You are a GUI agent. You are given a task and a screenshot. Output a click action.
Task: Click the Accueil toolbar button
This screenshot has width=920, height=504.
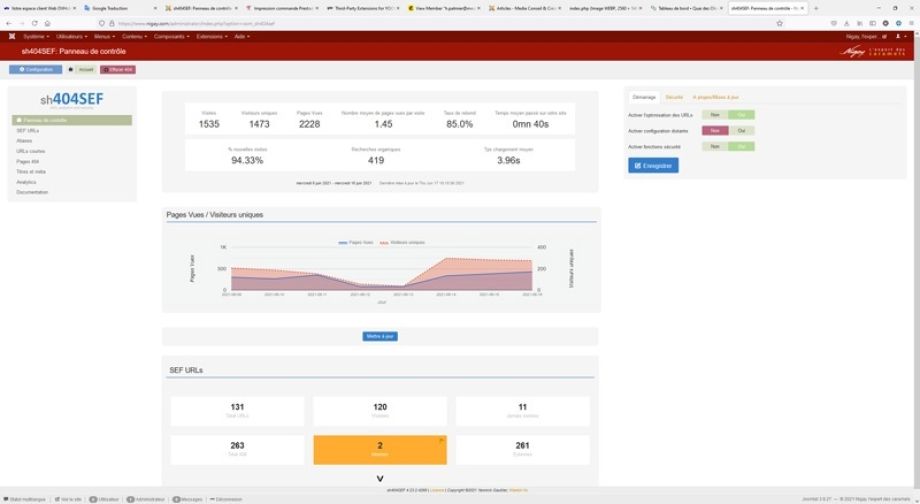click(86, 69)
